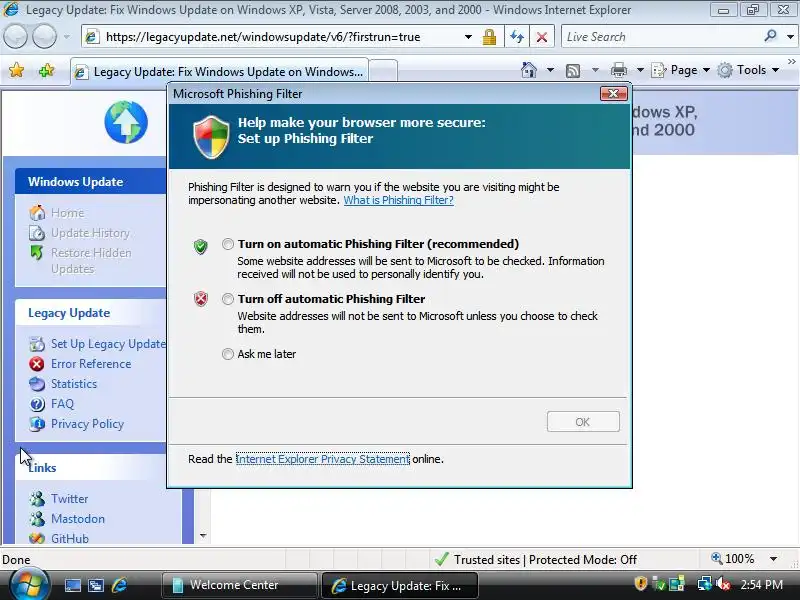Click the Live Search input box
Viewport: 800px width, 600px height.
[662, 37]
